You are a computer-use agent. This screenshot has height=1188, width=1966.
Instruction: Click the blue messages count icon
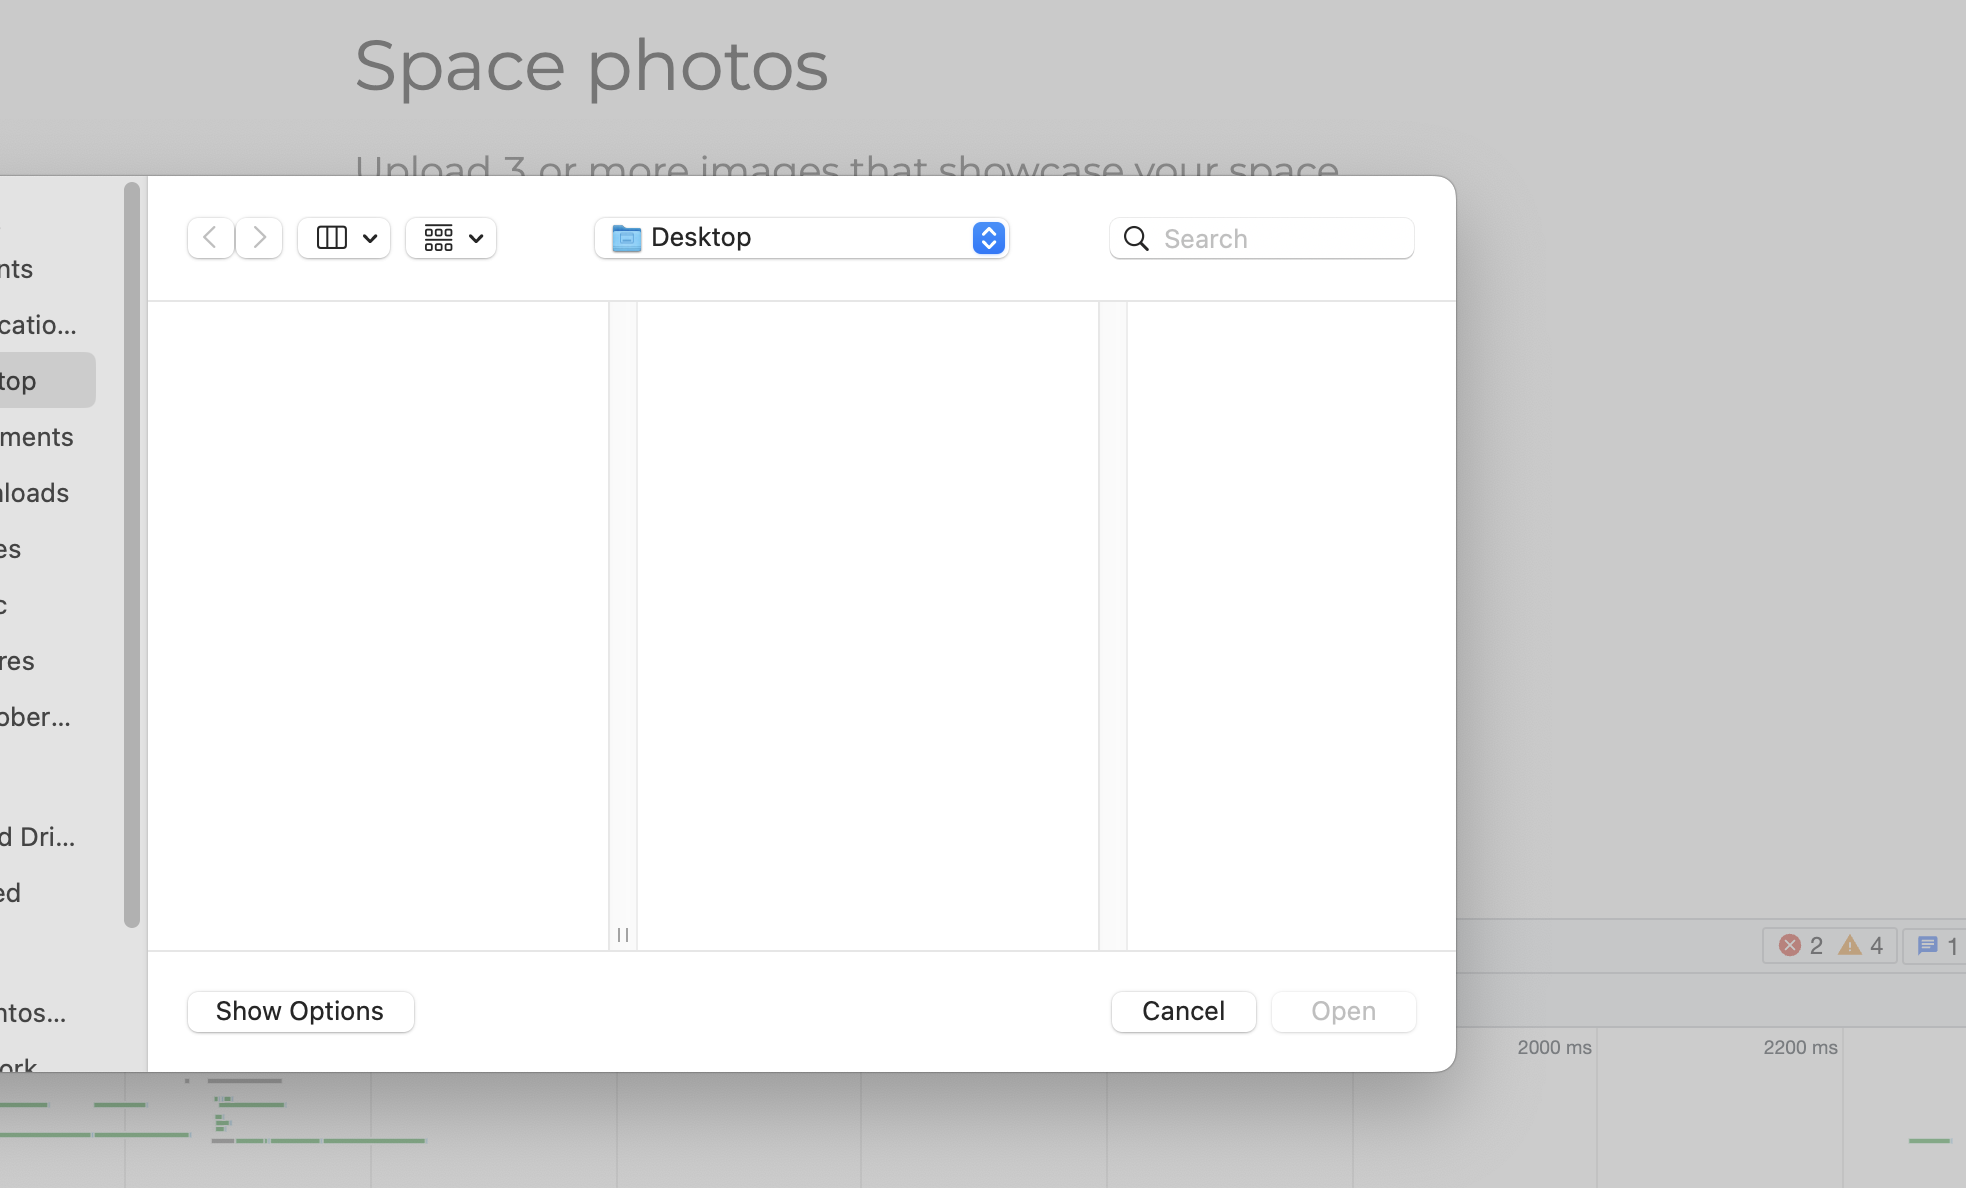click(x=1928, y=945)
